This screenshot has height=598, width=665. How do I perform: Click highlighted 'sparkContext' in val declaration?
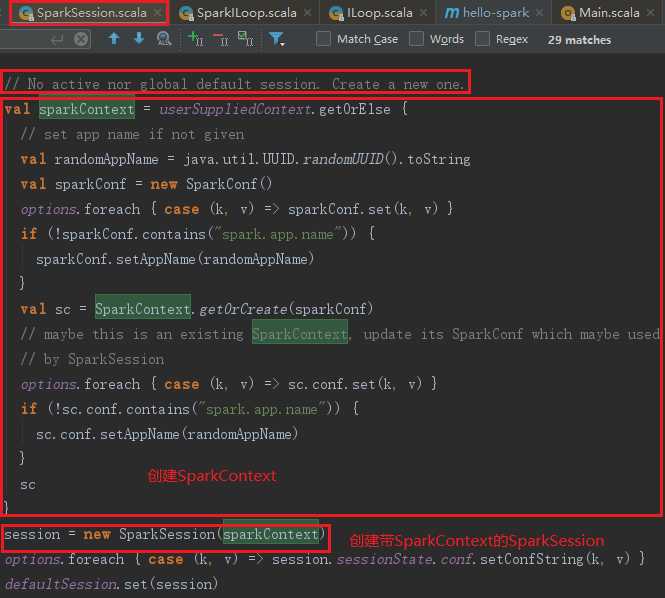87,109
